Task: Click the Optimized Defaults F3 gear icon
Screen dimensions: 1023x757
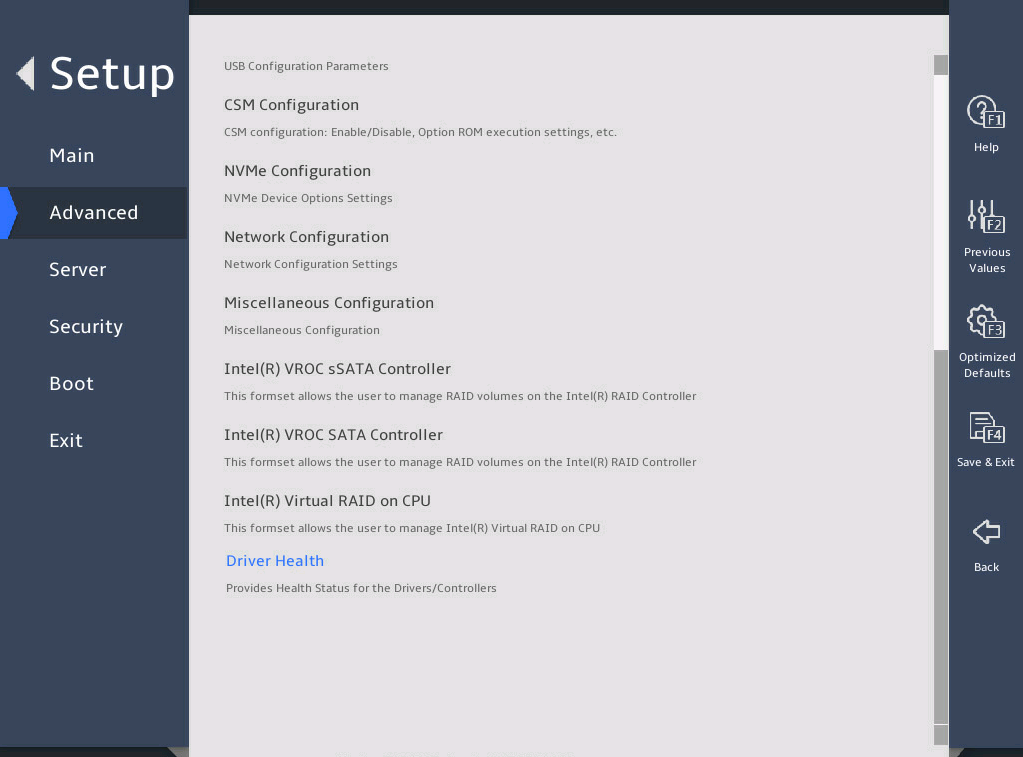Action: 986,321
